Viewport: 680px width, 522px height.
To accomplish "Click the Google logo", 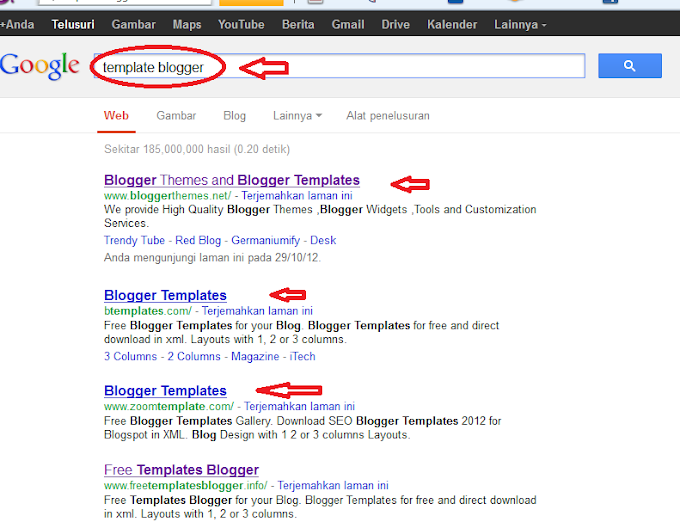I will [x=39, y=66].
